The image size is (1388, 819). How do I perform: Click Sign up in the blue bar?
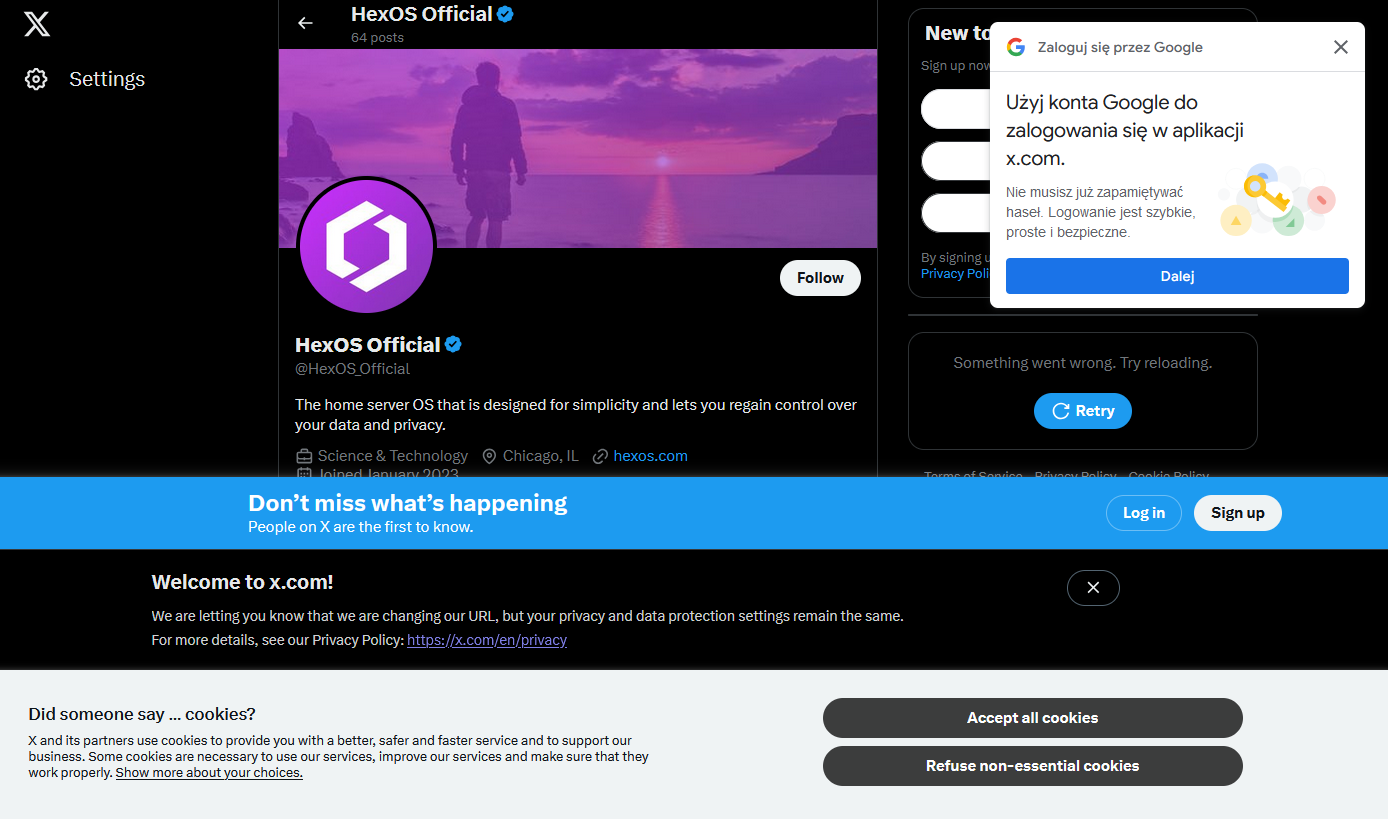pyautogui.click(x=1237, y=513)
